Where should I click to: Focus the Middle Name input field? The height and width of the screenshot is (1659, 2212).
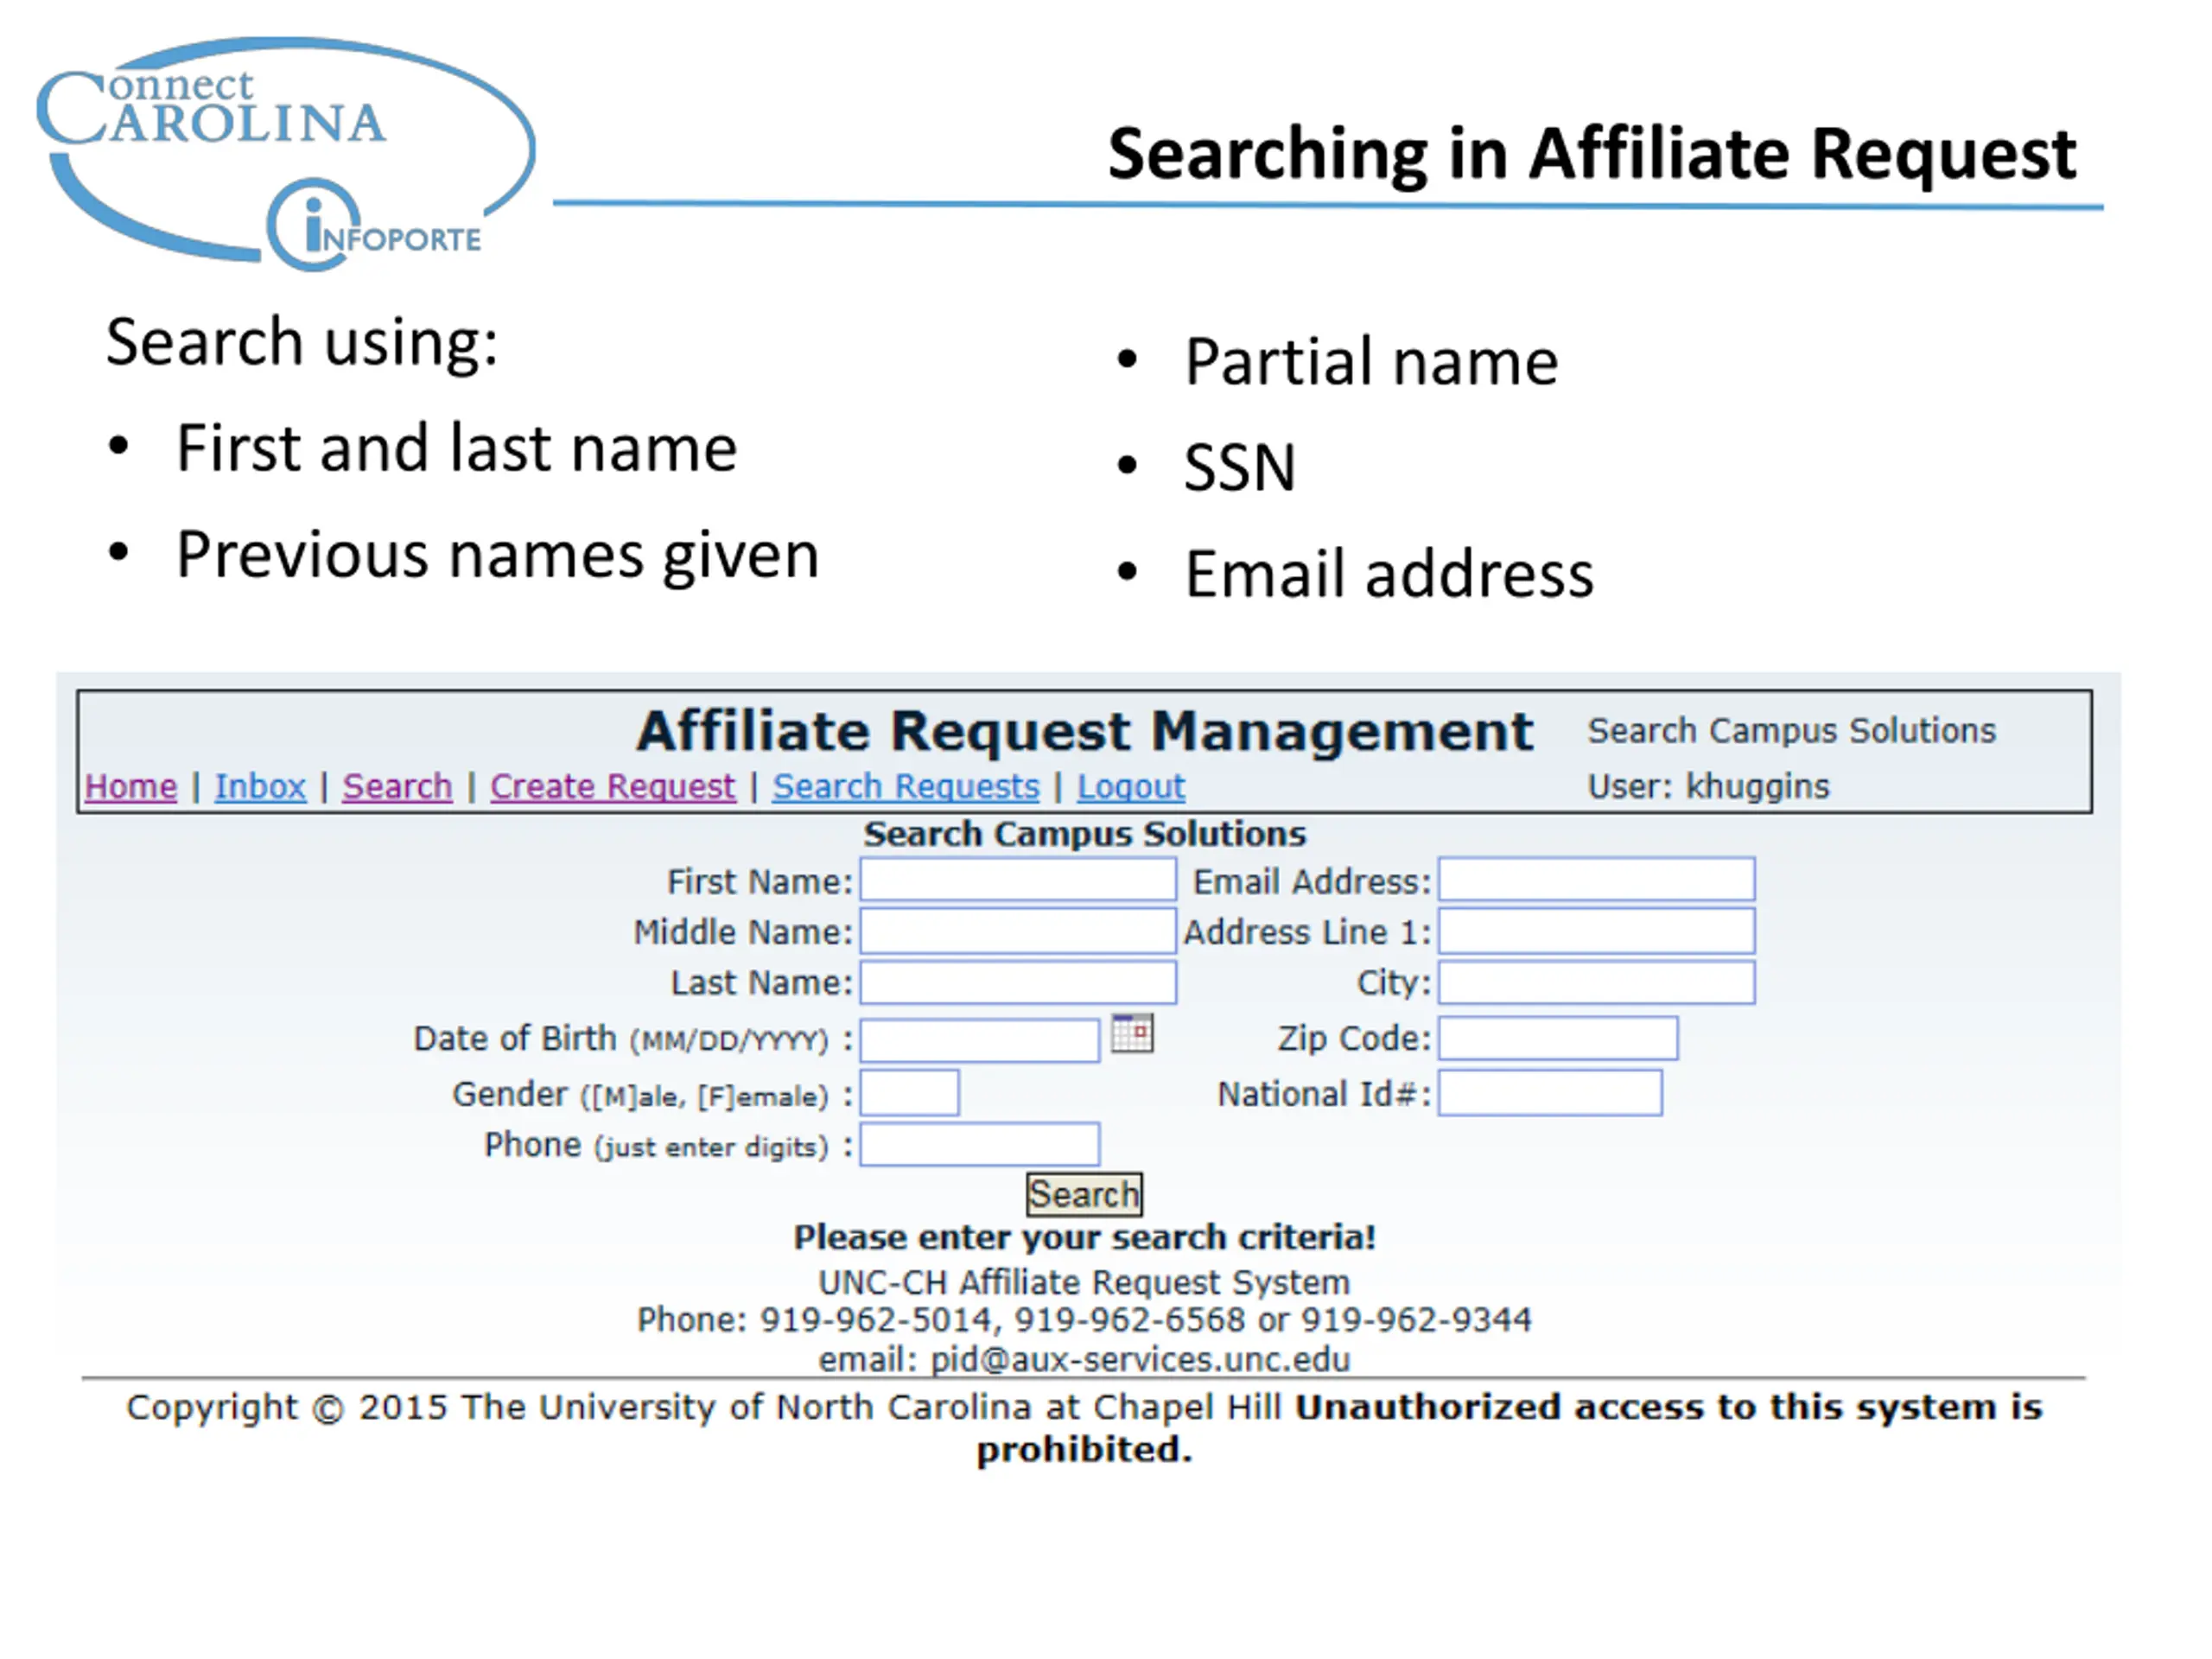coord(1018,931)
